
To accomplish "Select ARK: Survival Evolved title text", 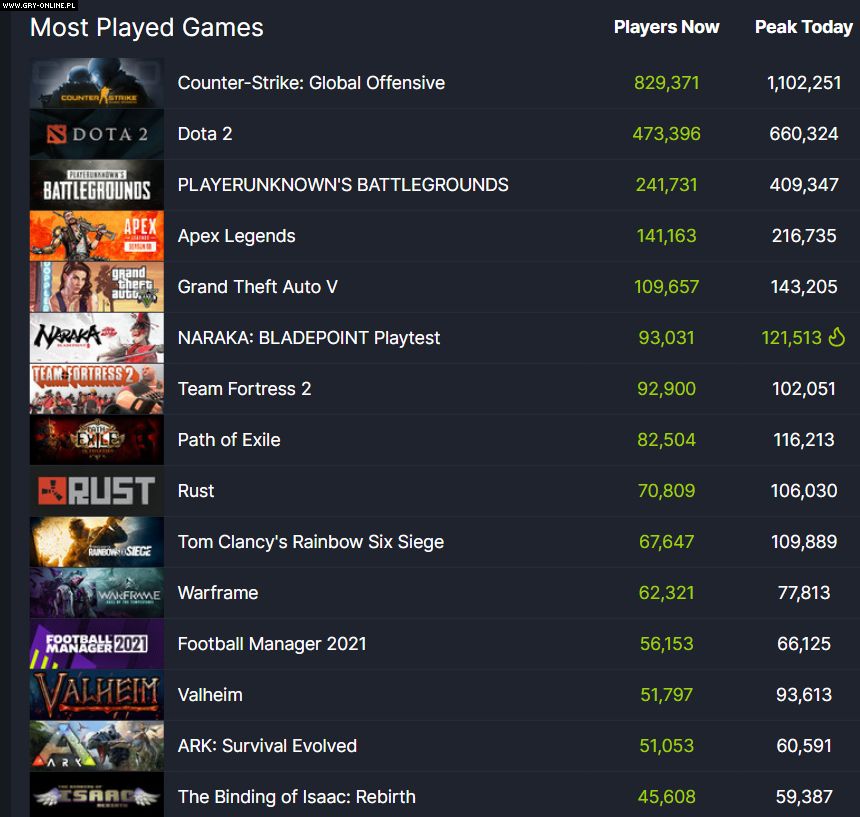I will 267,746.
